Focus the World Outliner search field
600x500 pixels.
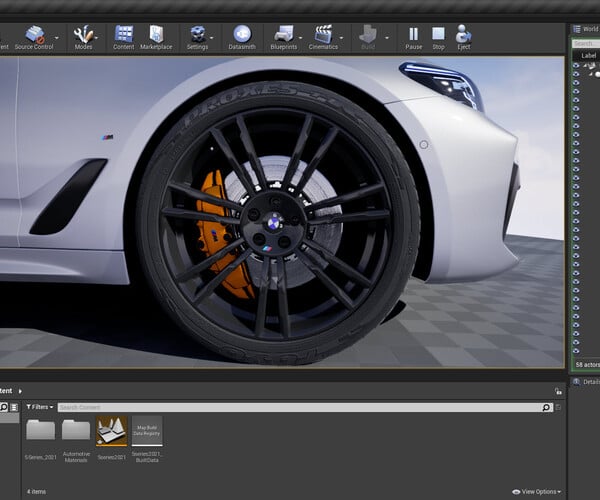pyautogui.click(x=586, y=44)
